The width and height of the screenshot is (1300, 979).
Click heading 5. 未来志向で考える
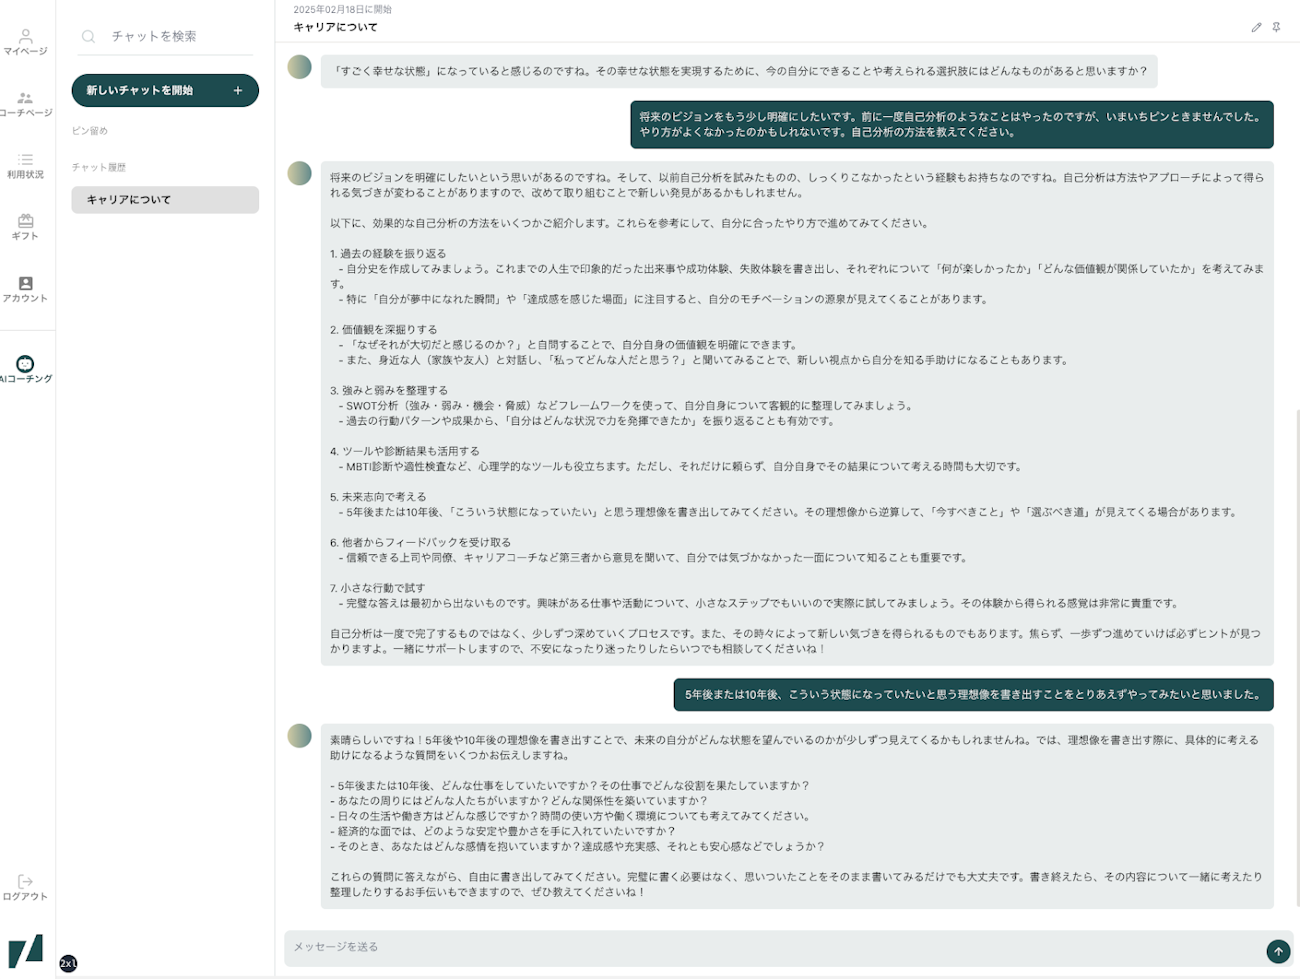point(378,496)
